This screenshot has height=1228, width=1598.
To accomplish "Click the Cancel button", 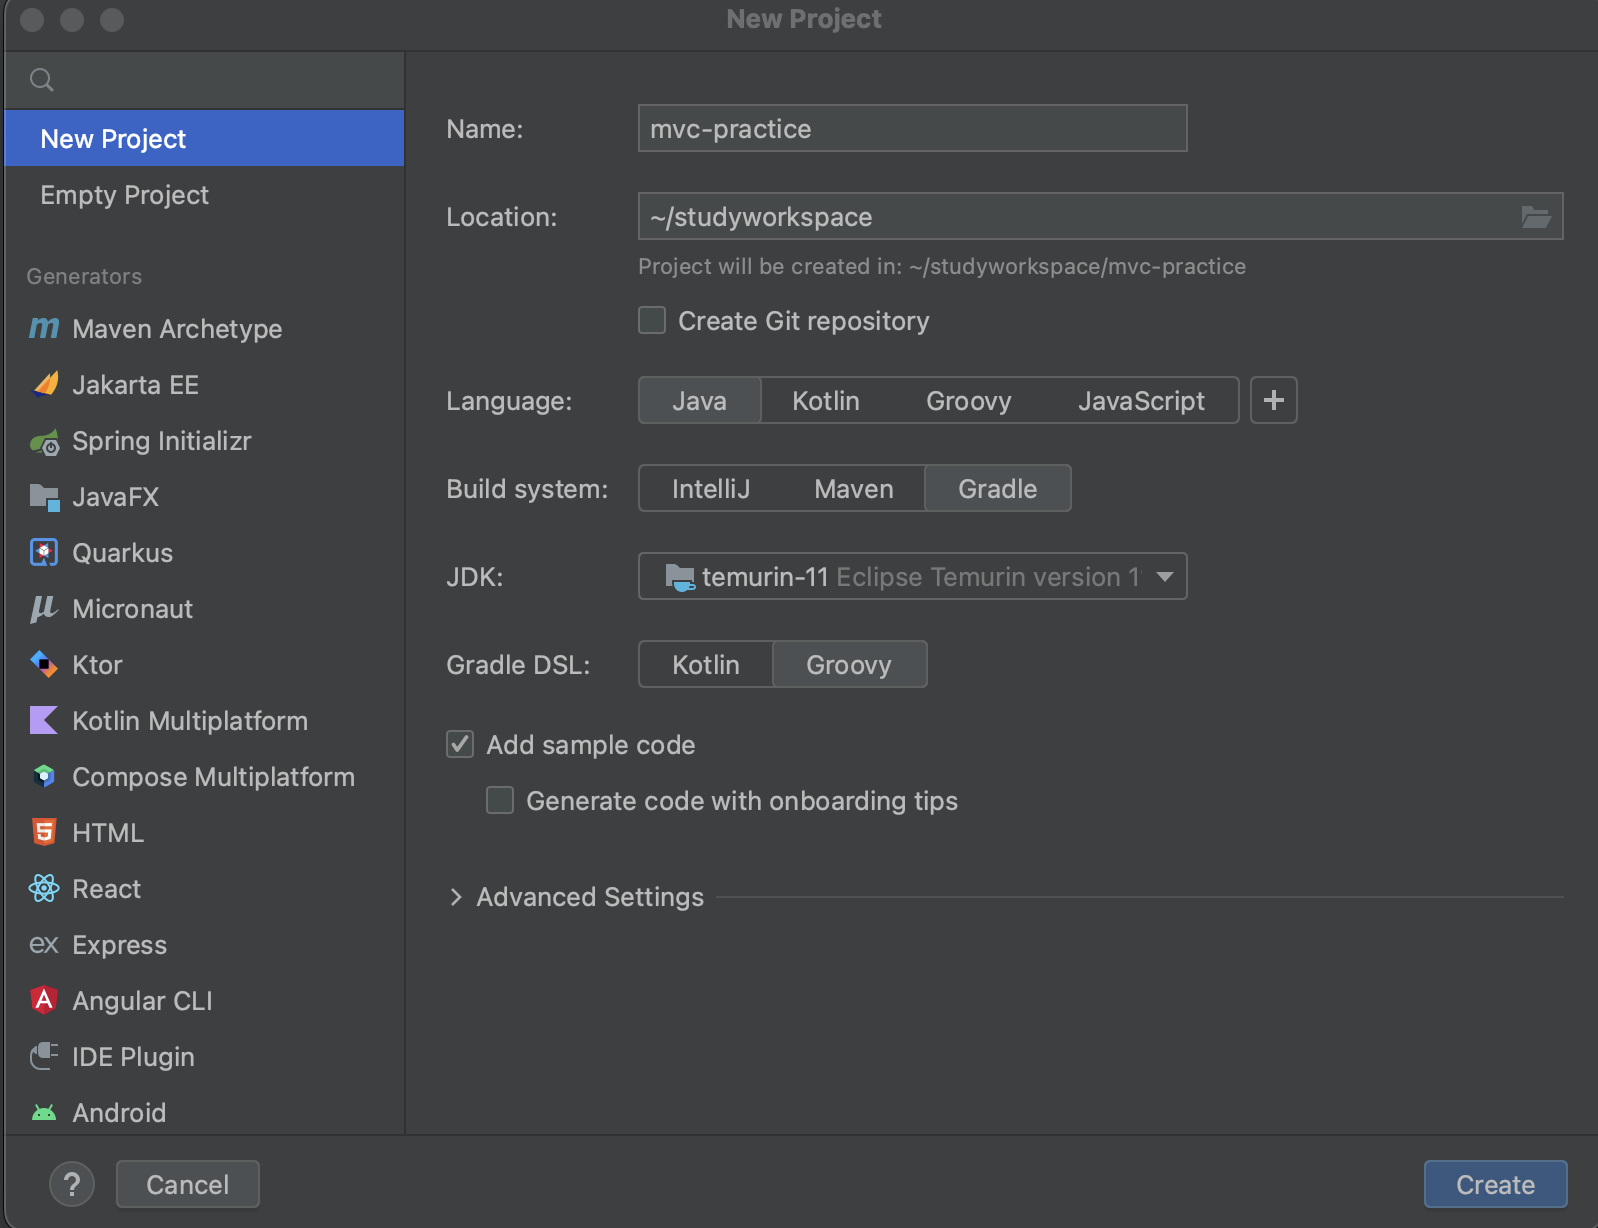I will pos(188,1184).
